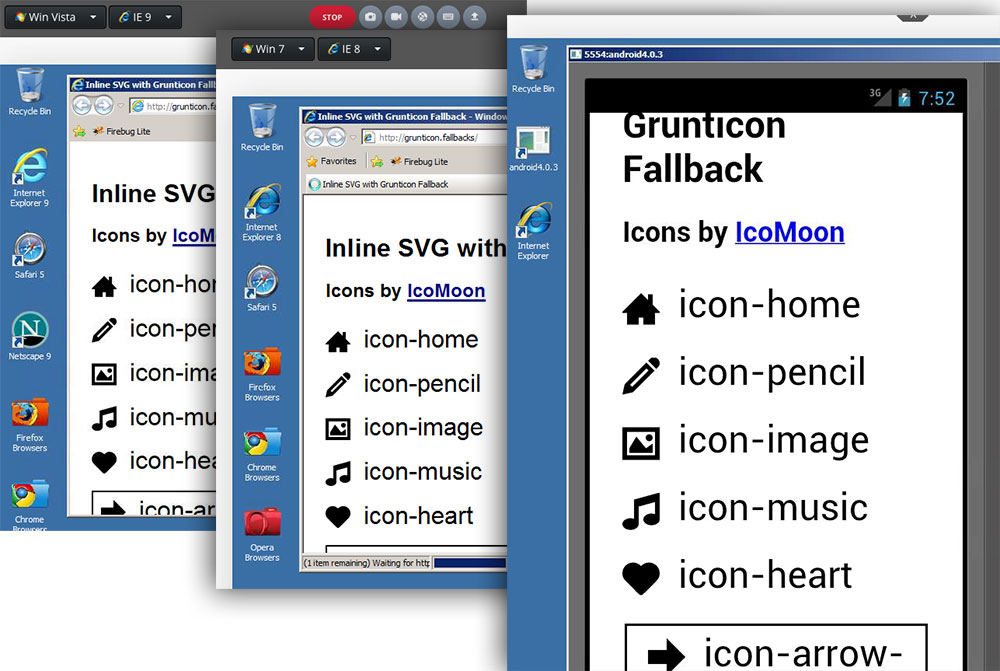Focus the IE 8 address bar with grunticon.fallbacks

434,137
